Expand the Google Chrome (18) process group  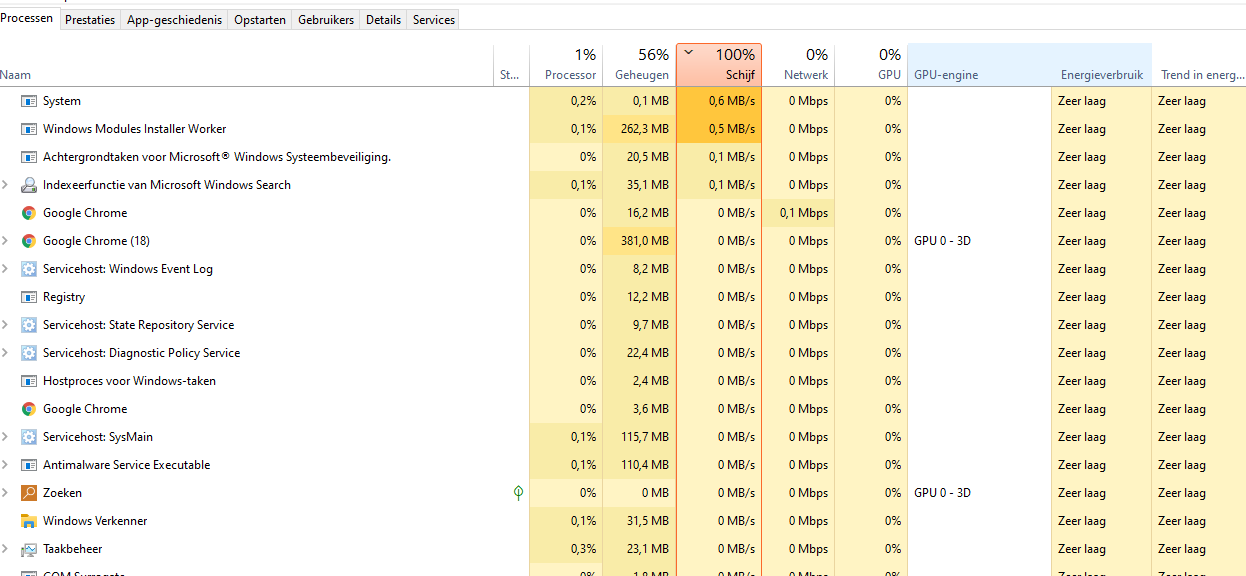click(x=6, y=241)
